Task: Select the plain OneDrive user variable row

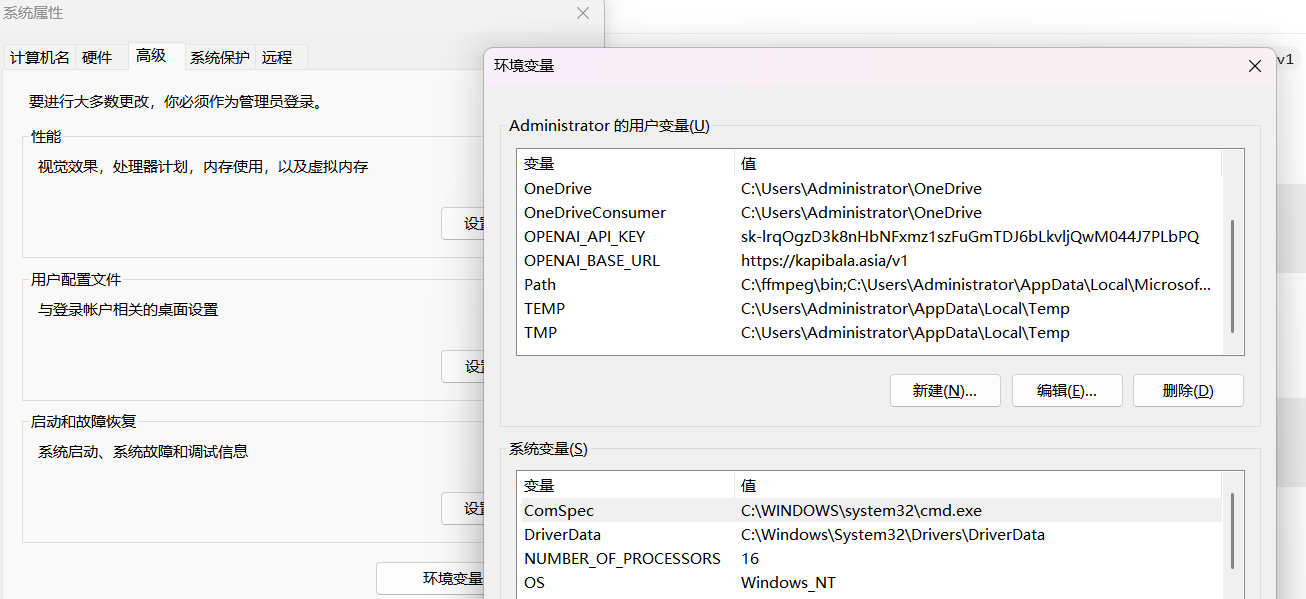Action: 869,189
